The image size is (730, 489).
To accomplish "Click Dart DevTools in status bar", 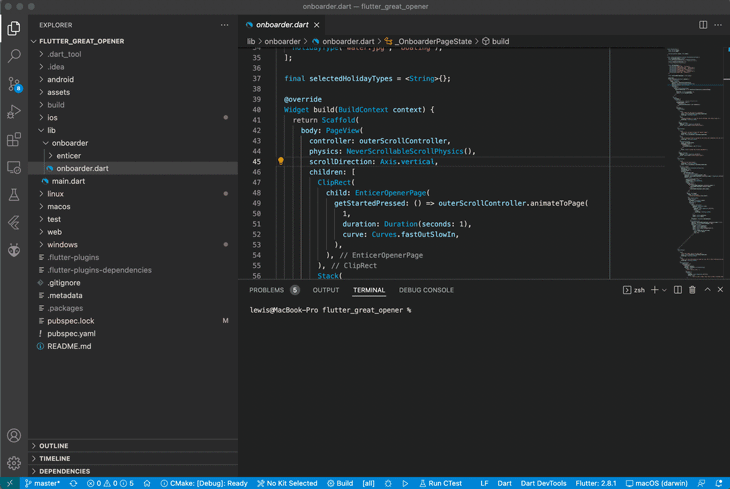I will coord(543,483).
